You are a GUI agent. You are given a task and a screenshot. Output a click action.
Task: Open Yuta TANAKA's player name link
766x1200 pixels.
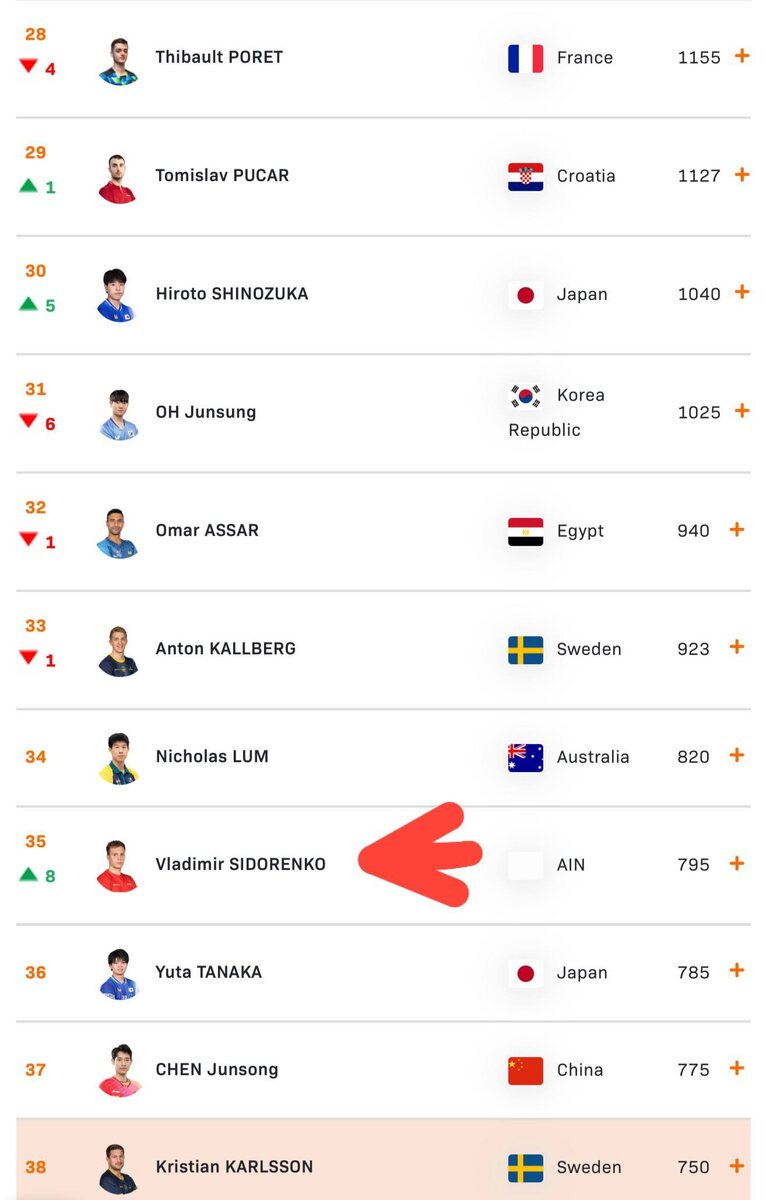[x=209, y=972]
